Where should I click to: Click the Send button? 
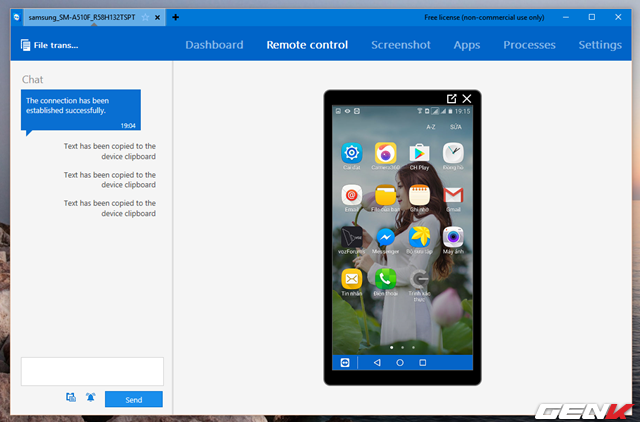point(133,399)
